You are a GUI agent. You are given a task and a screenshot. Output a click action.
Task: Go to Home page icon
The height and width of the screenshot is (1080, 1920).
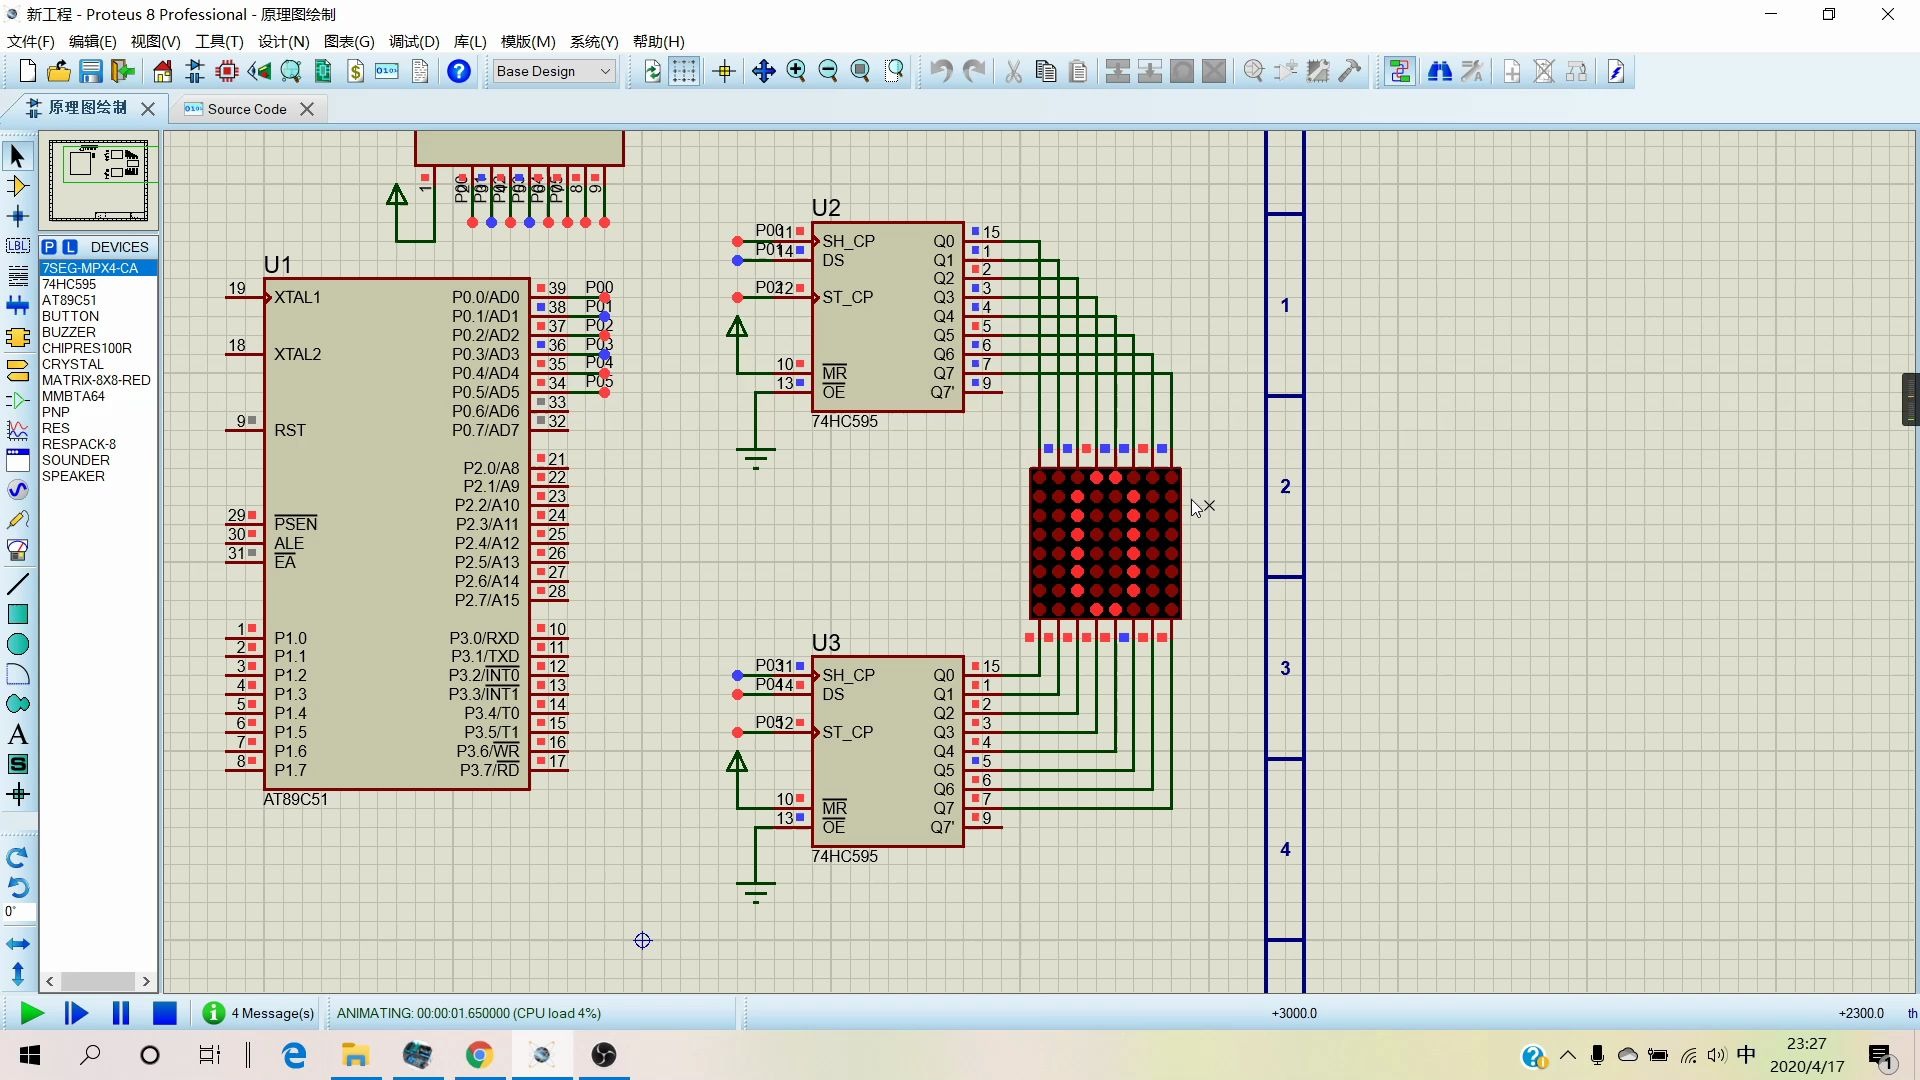point(162,71)
